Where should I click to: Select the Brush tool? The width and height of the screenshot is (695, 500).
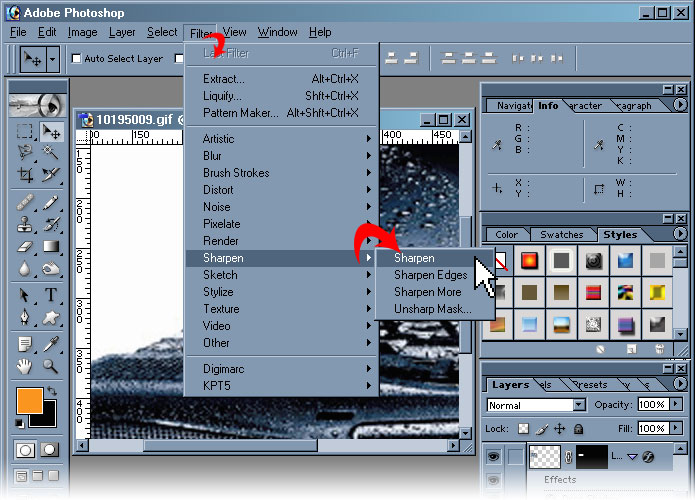51,202
